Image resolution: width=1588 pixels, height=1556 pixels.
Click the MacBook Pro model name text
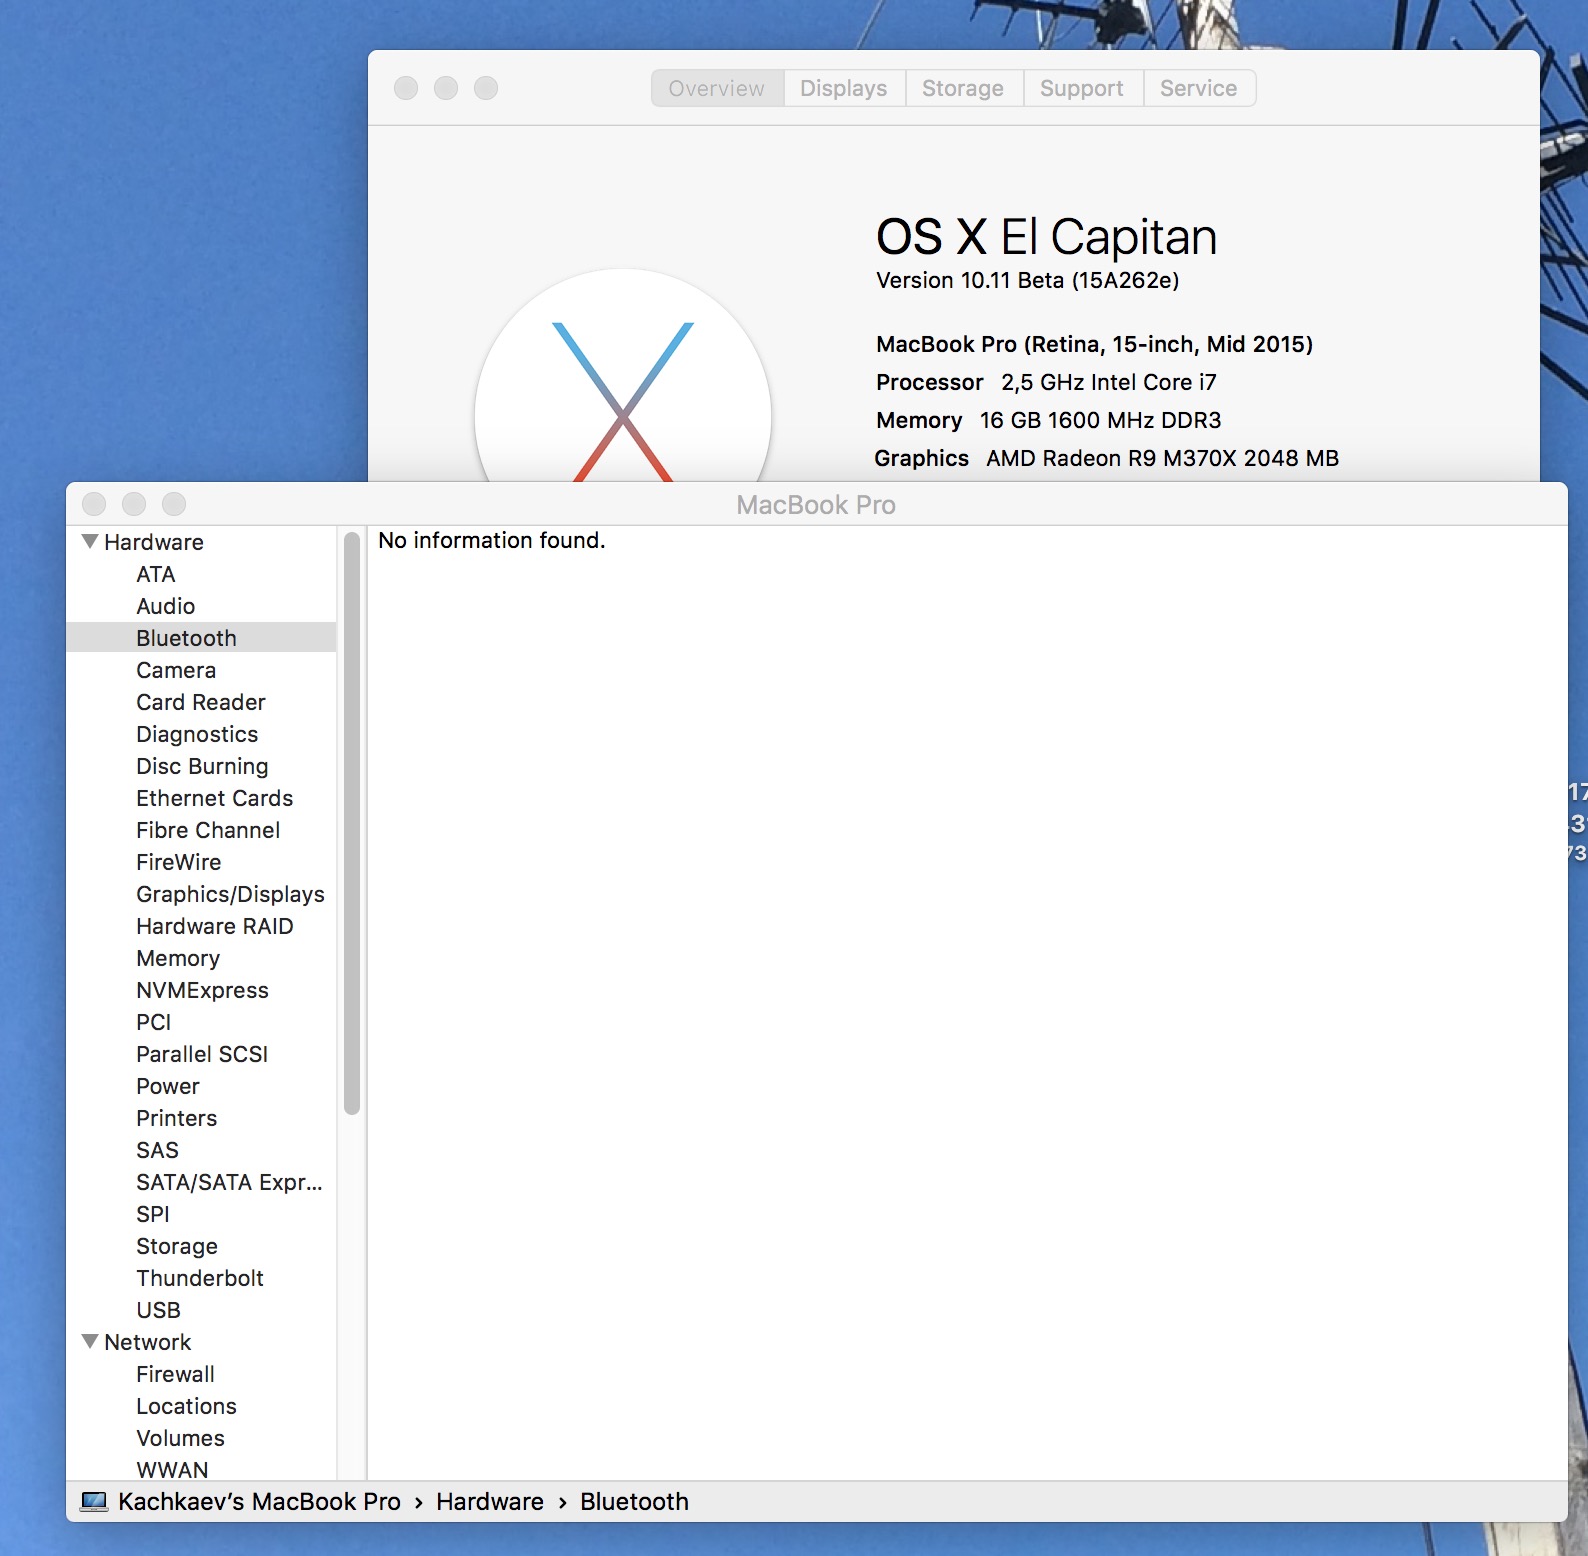click(1094, 344)
